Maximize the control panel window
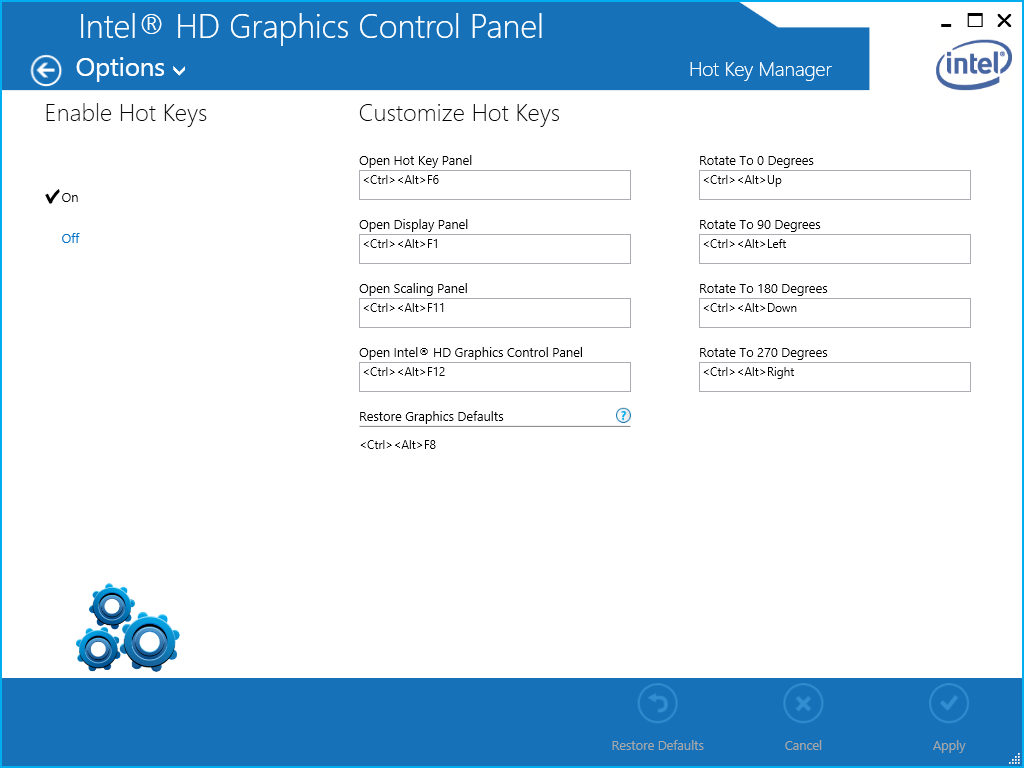This screenshot has width=1024, height=768. pos(974,21)
